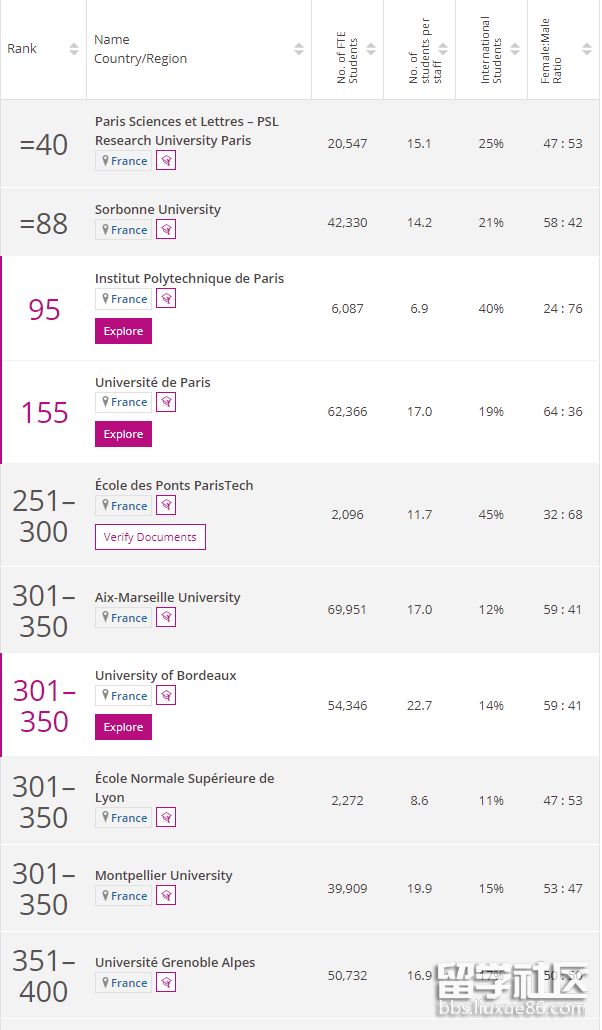Sort table by Rank column

[x=73, y=49]
